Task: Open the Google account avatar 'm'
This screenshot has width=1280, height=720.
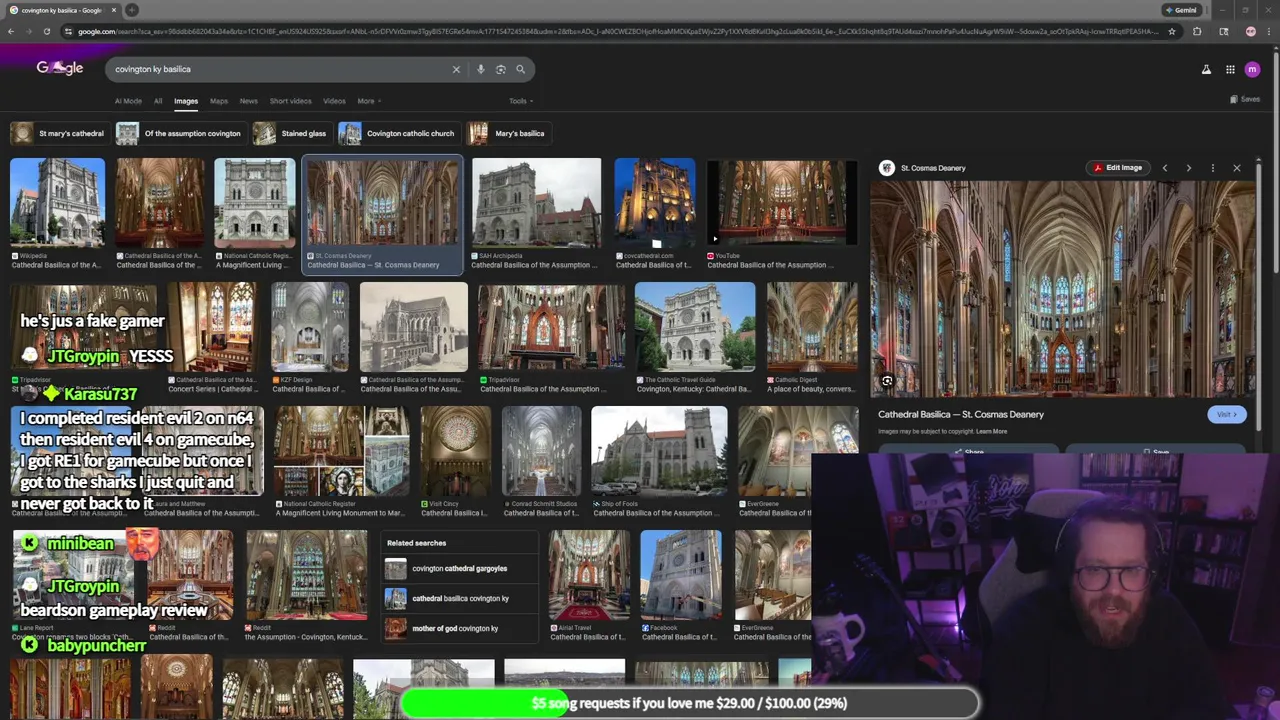Action: [1253, 69]
